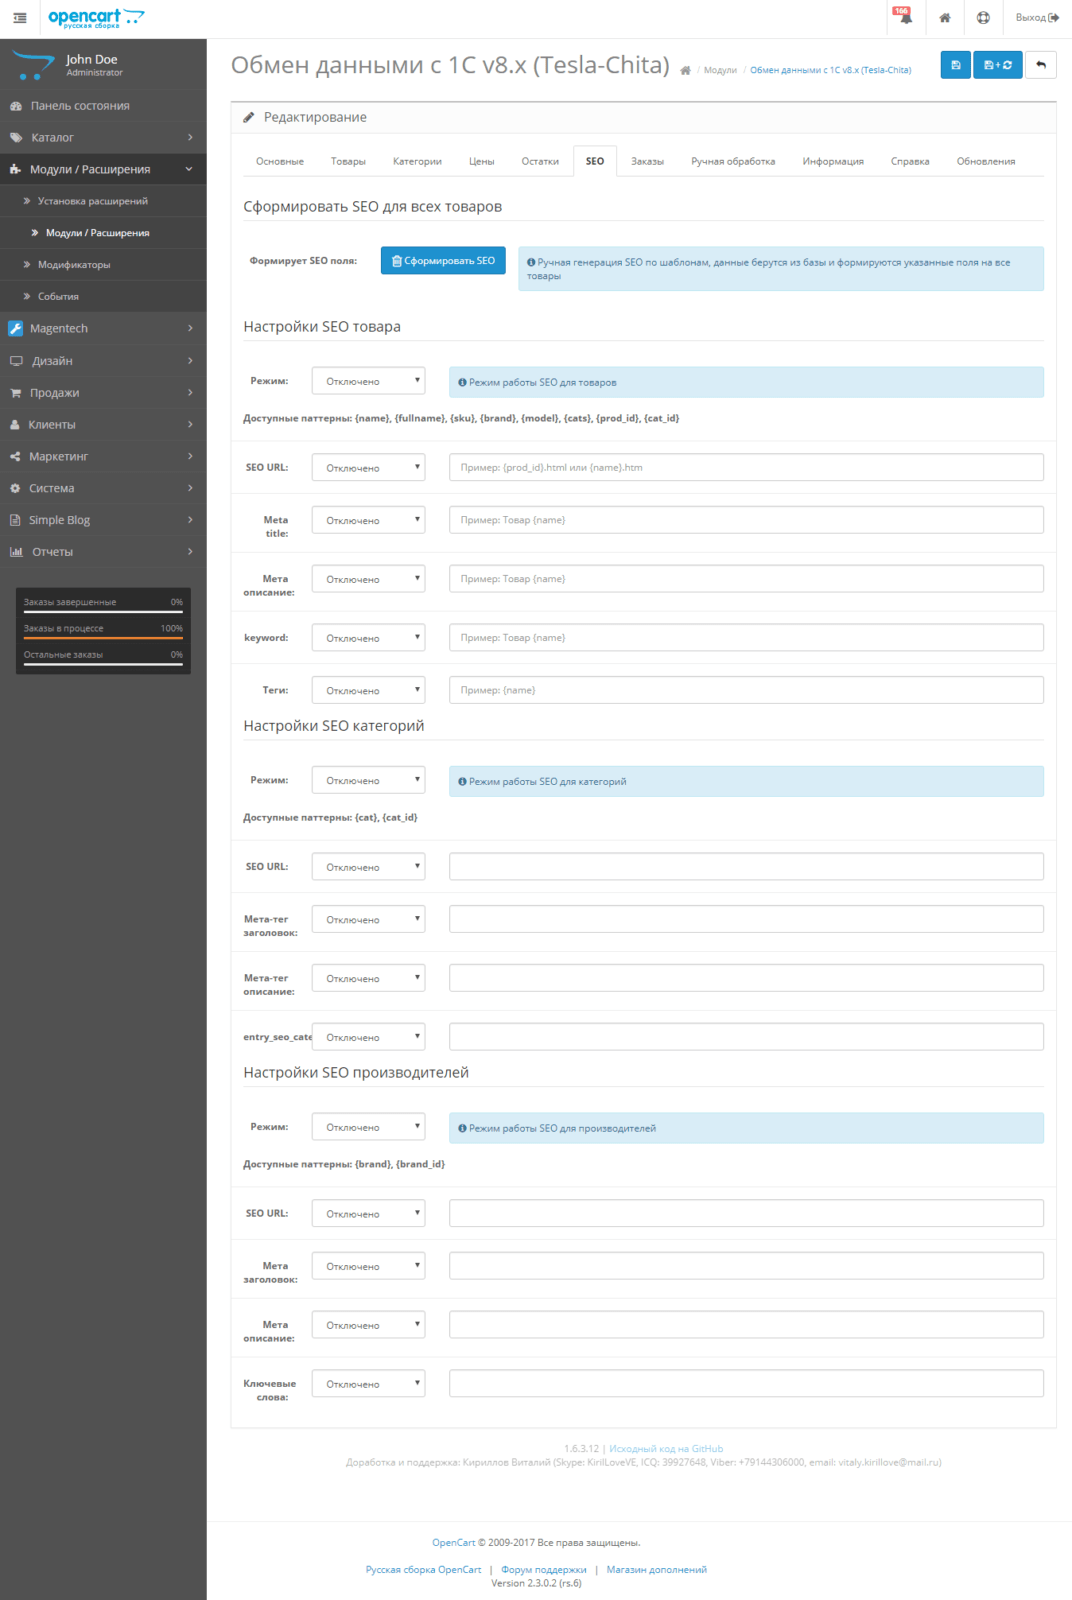Click the OpenCart logo
1072x1600 pixels.
(96, 18)
